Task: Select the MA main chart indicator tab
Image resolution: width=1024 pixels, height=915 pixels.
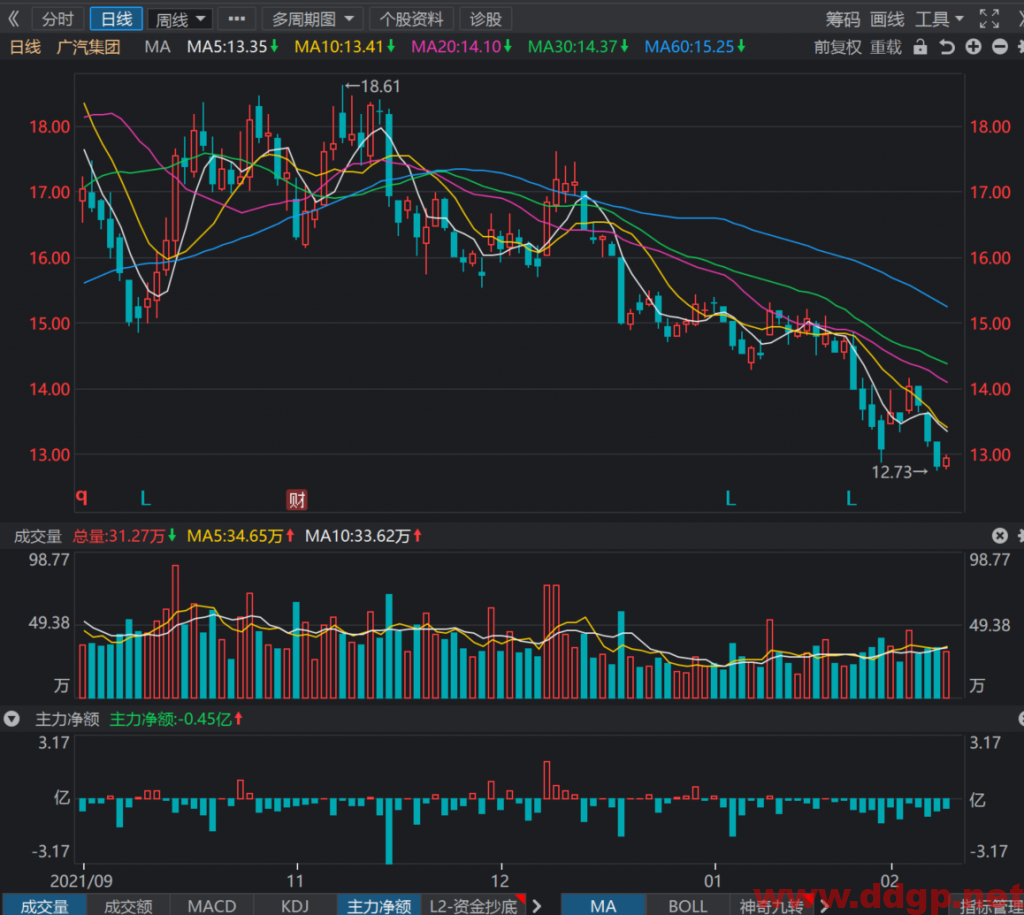Action: [x=603, y=906]
